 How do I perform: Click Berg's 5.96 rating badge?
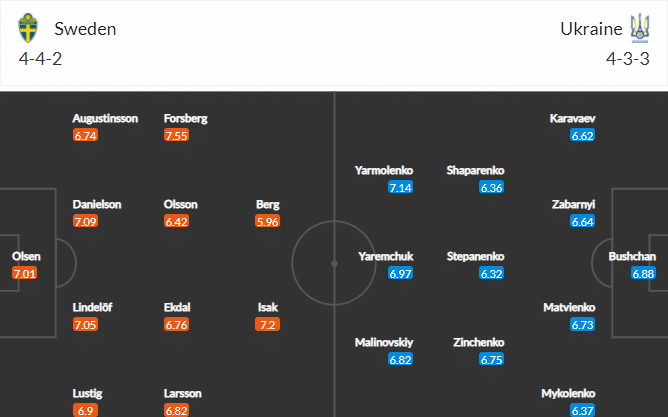(268, 221)
